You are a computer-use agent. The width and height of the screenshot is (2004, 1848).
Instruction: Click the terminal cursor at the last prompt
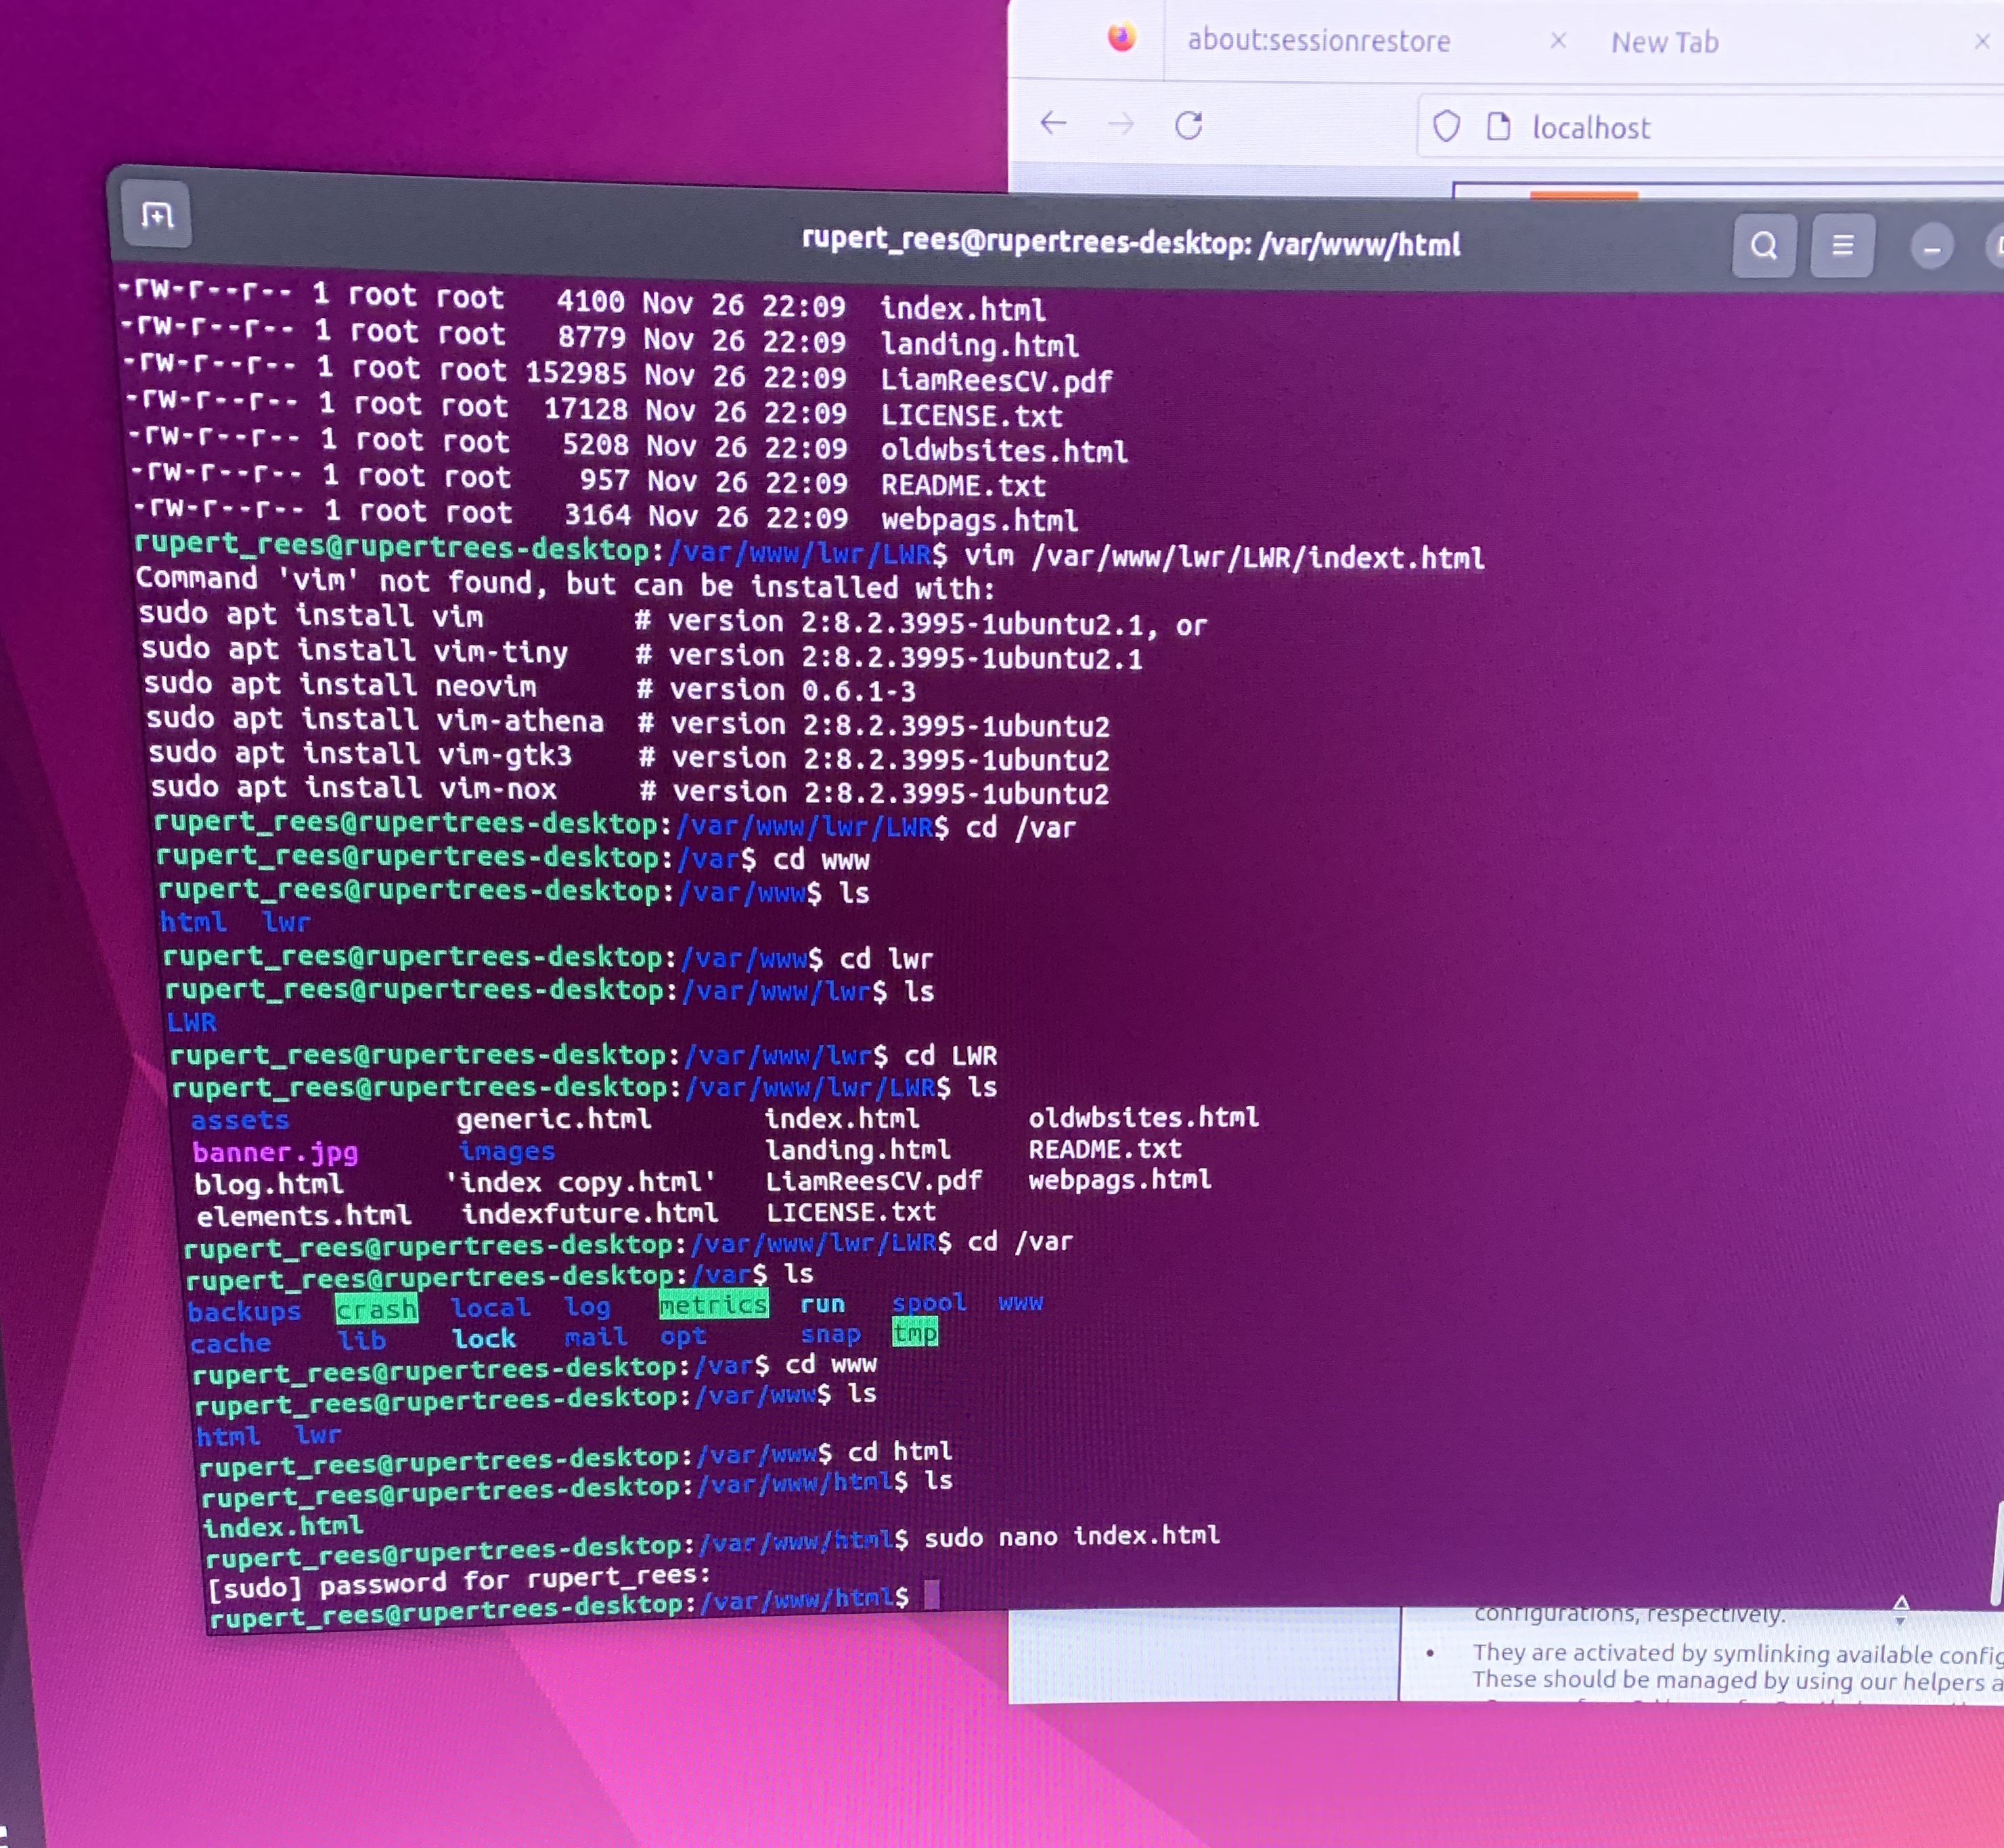pyautogui.click(x=932, y=1594)
